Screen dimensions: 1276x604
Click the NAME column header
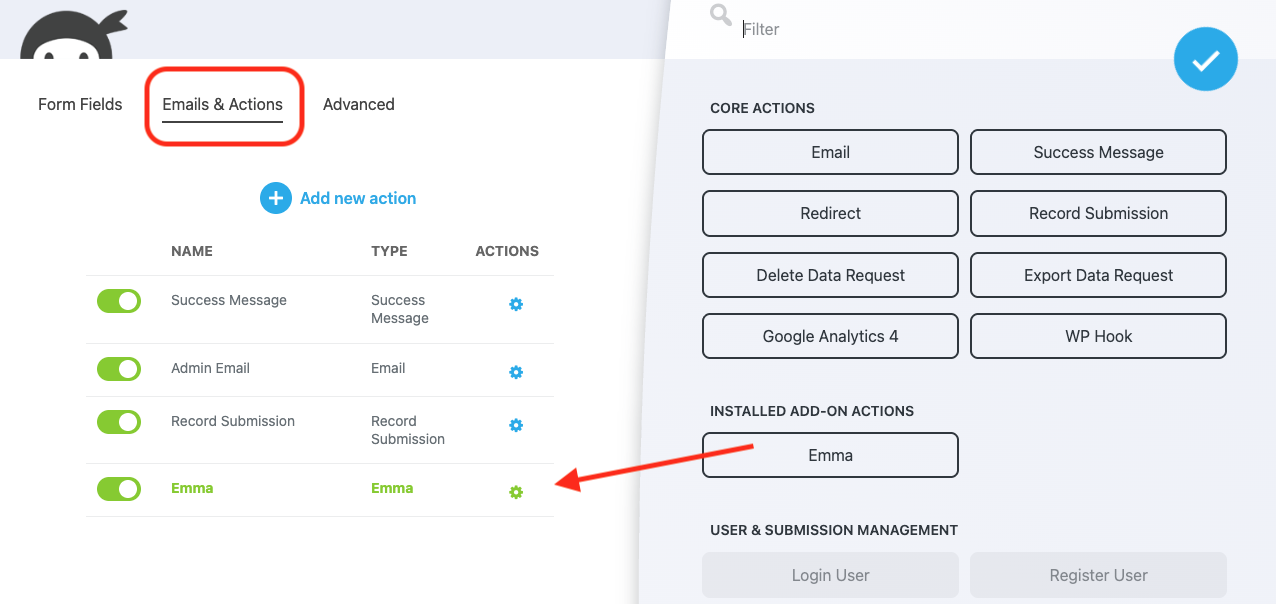coord(192,251)
